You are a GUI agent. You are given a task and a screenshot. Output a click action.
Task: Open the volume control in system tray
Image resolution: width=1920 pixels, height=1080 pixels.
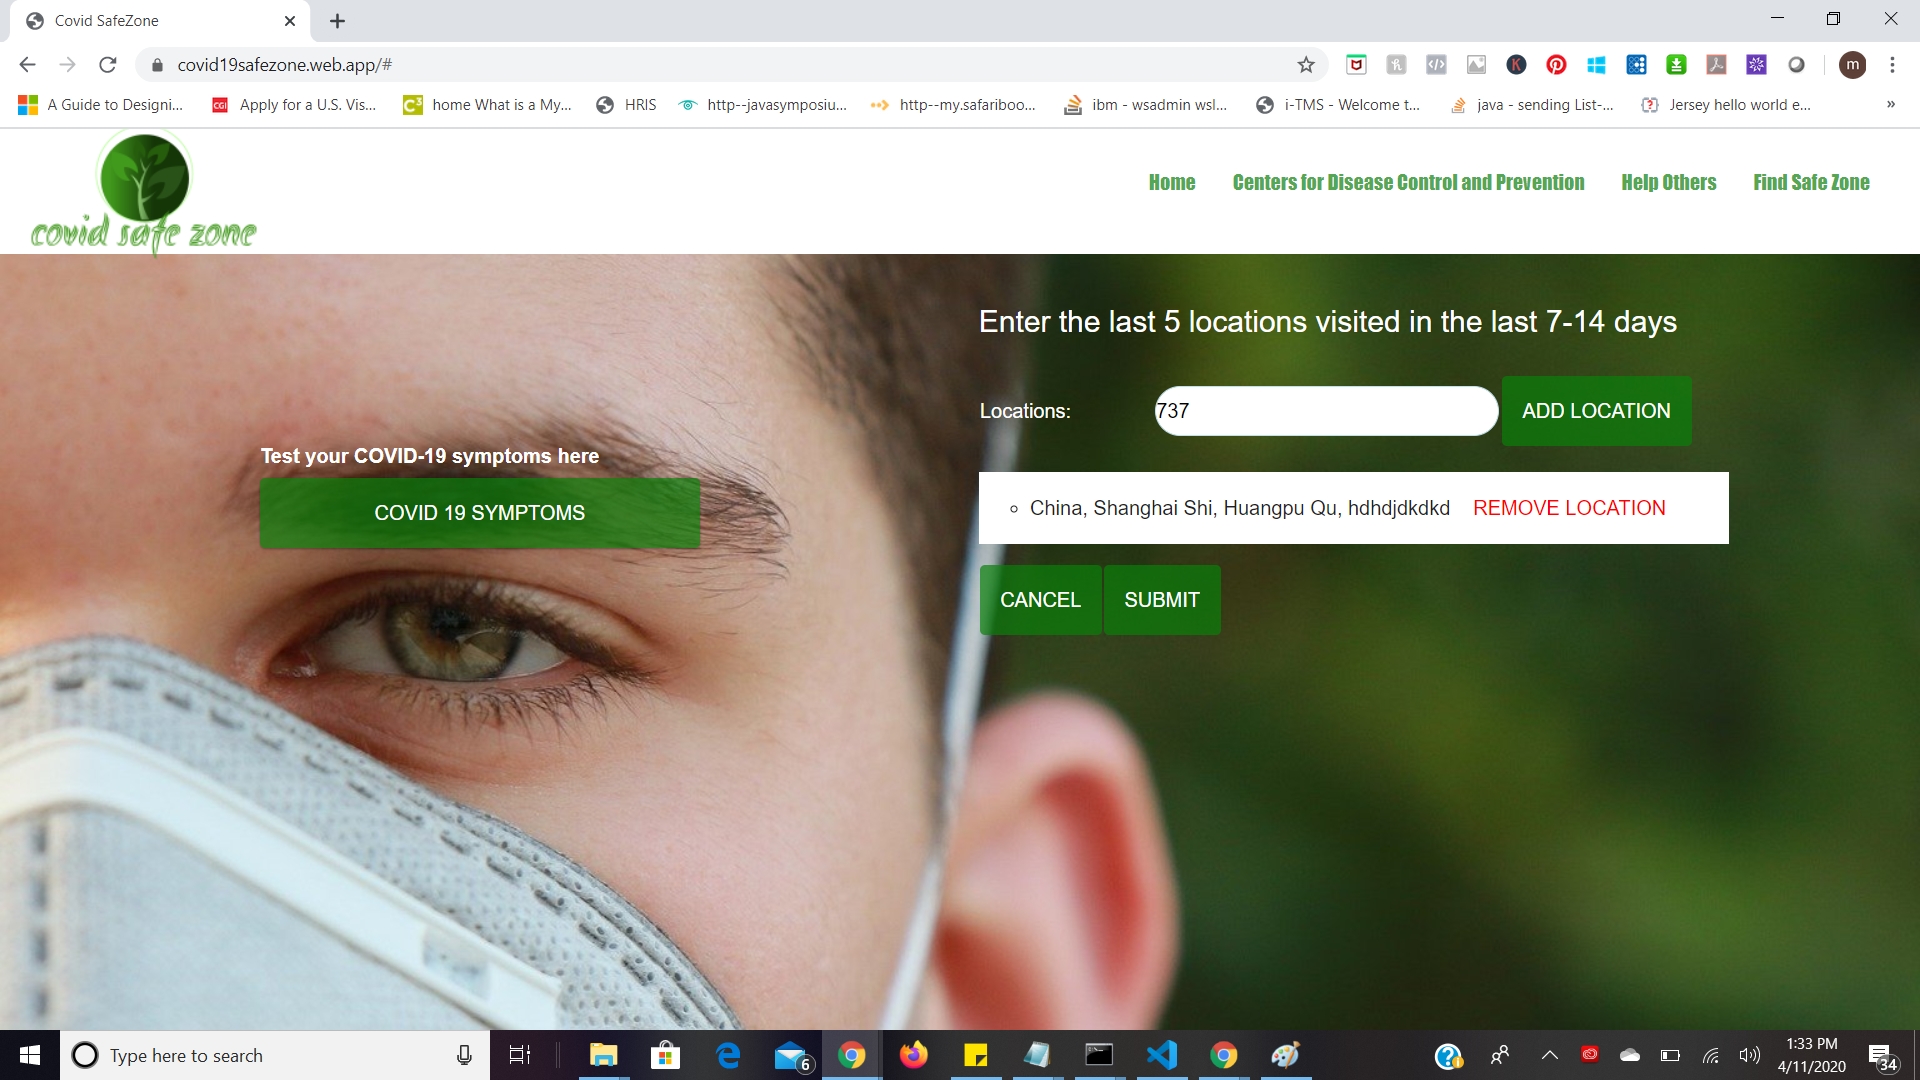coord(1749,1055)
